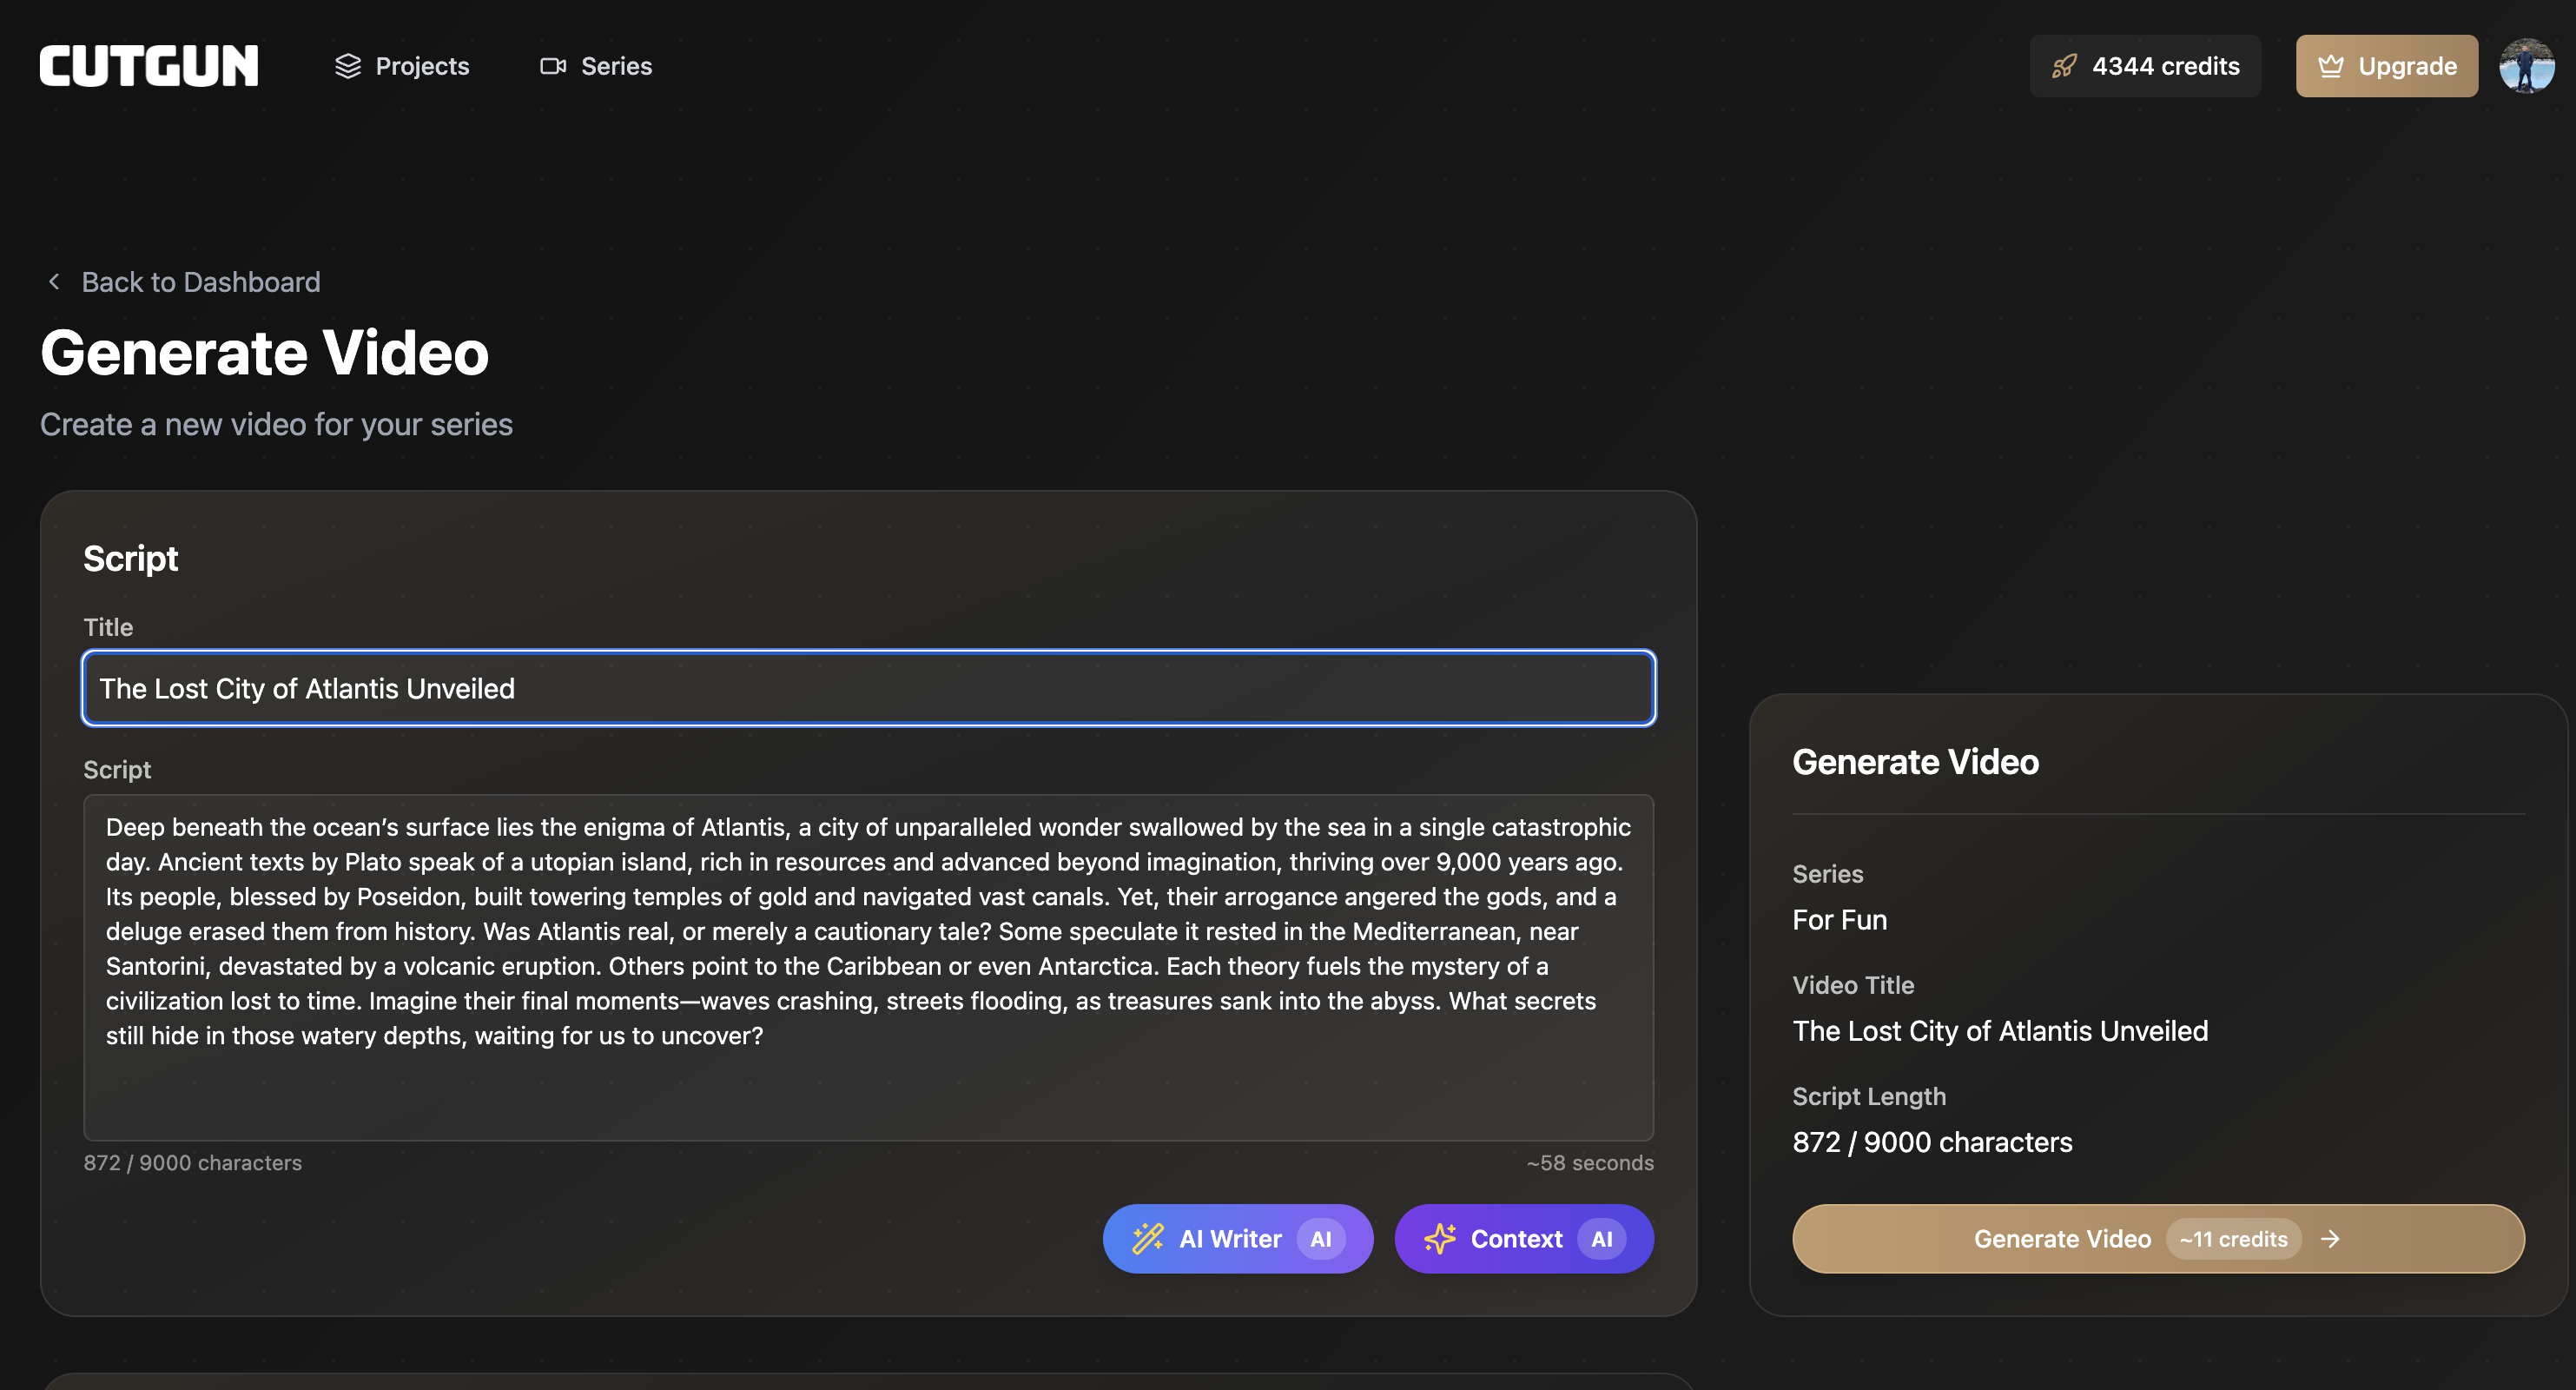Click 'Create a new video for your series' subtitle

click(276, 424)
